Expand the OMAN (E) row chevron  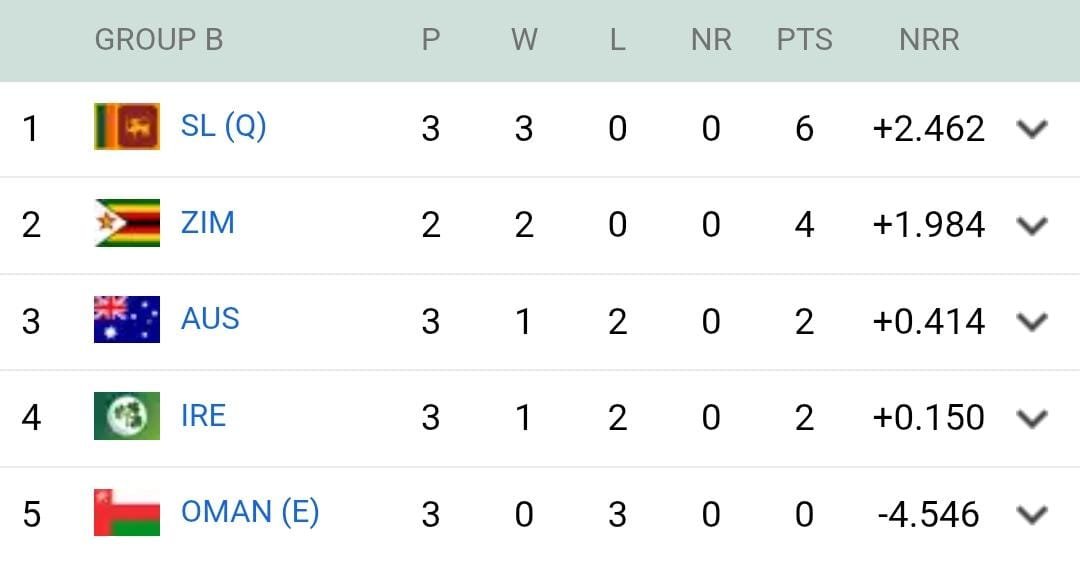point(1031,515)
